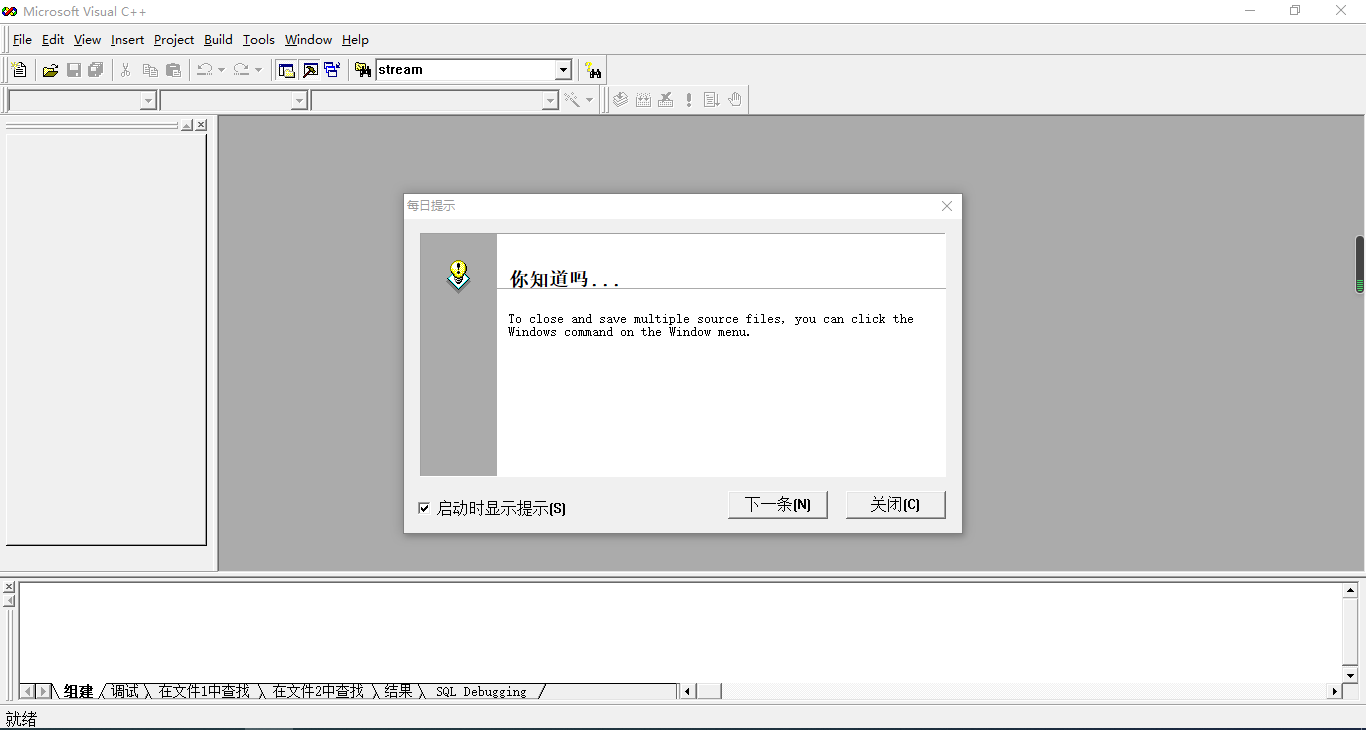Open the Project menu
Viewport: 1366px width, 730px height.
174,40
